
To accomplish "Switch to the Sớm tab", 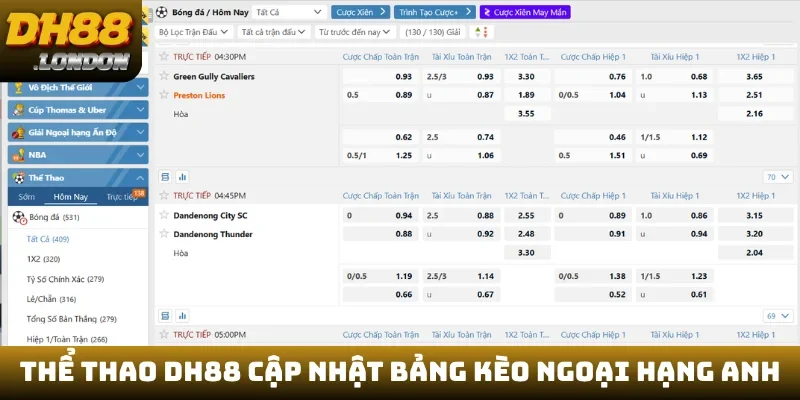I will (27, 197).
